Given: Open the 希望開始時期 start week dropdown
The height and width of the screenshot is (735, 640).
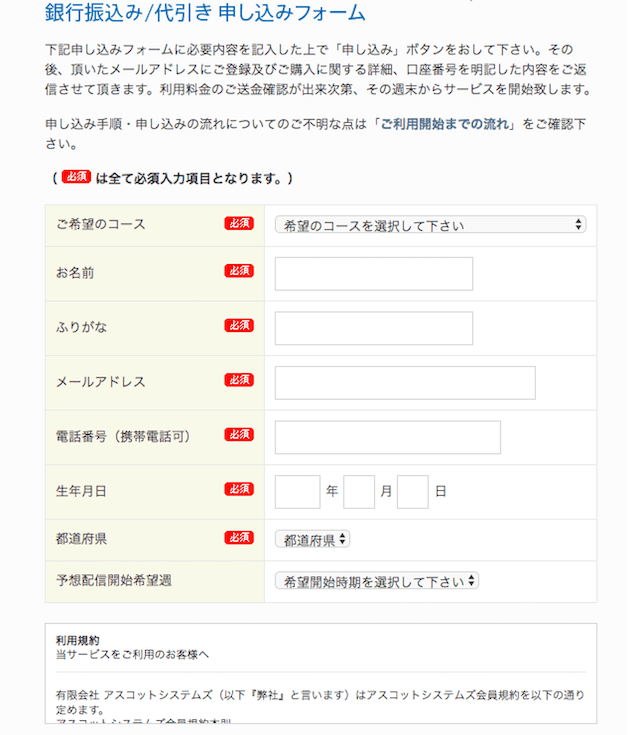Looking at the screenshot, I should click(x=376, y=581).
